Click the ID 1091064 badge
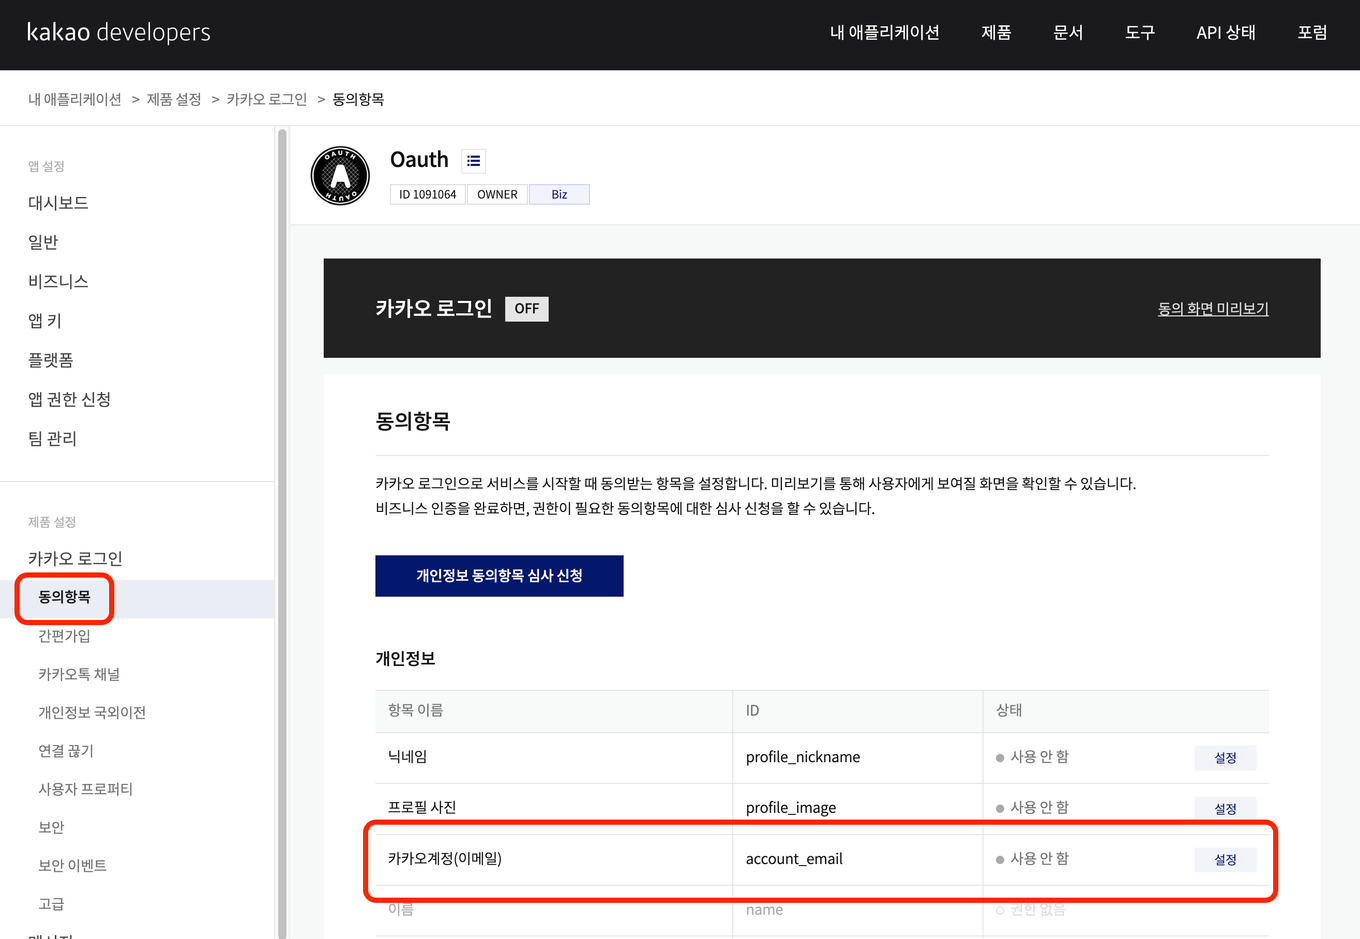 (428, 194)
